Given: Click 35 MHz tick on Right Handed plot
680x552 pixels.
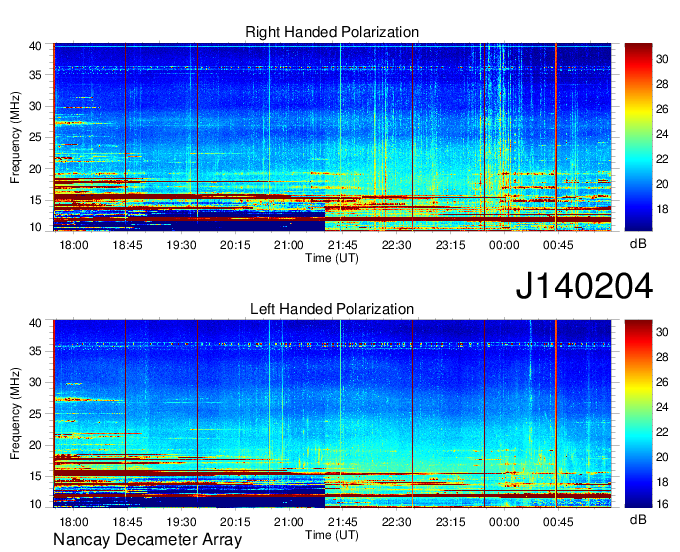Looking at the screenshot, I should click(35, 75).
